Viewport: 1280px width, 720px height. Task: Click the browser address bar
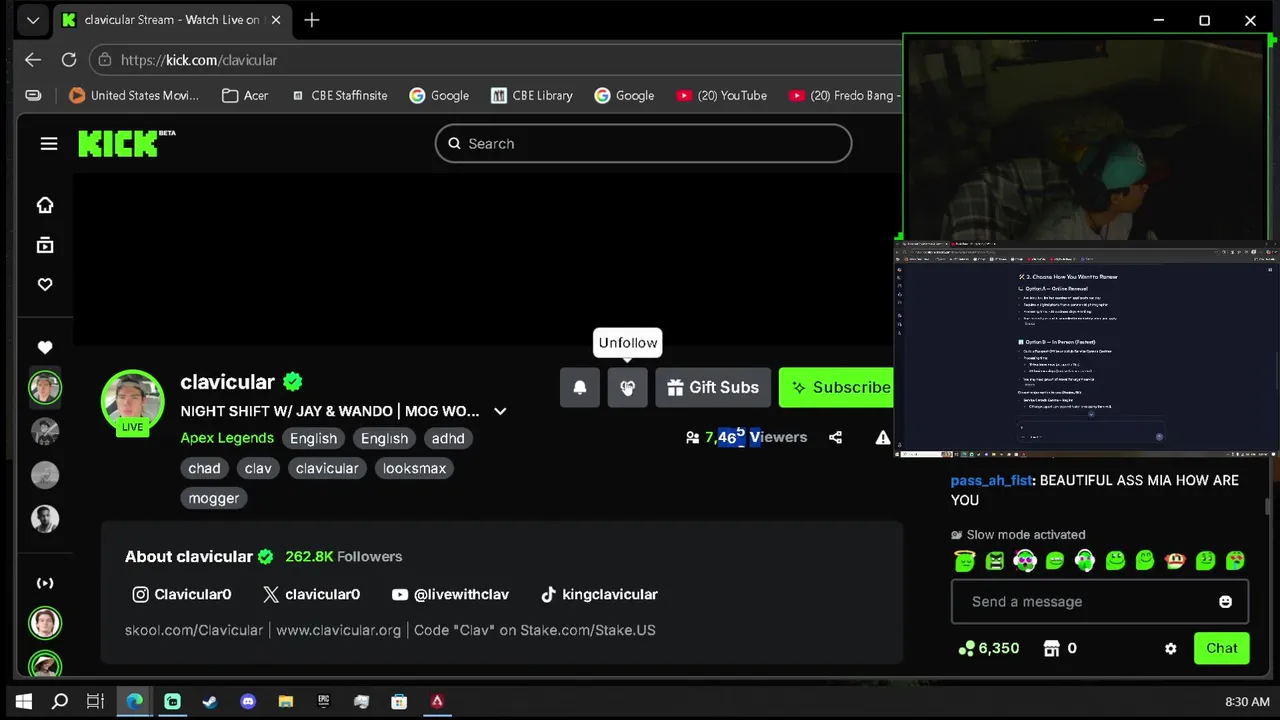pos(497,60)
